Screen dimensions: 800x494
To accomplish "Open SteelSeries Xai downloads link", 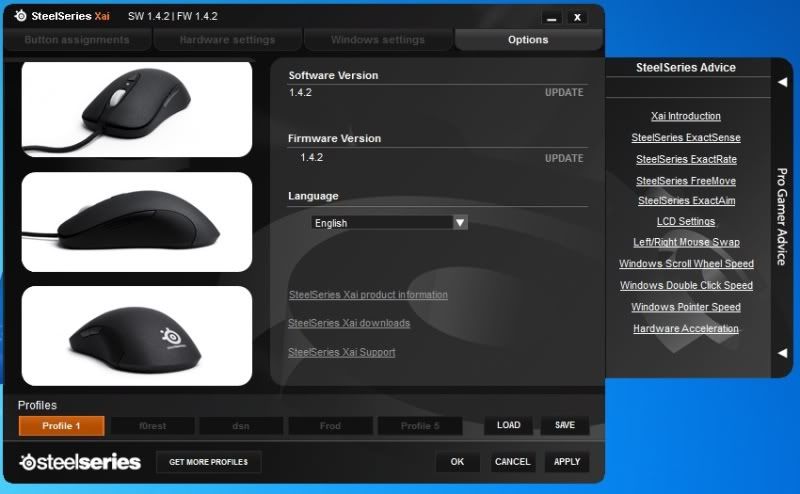I will point(349,323).
